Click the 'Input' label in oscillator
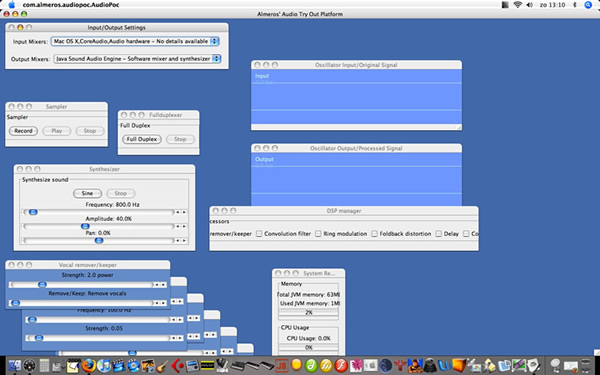The width and height of the screenshot is (600, 375). pyautogui.click(x=262, y=76)
